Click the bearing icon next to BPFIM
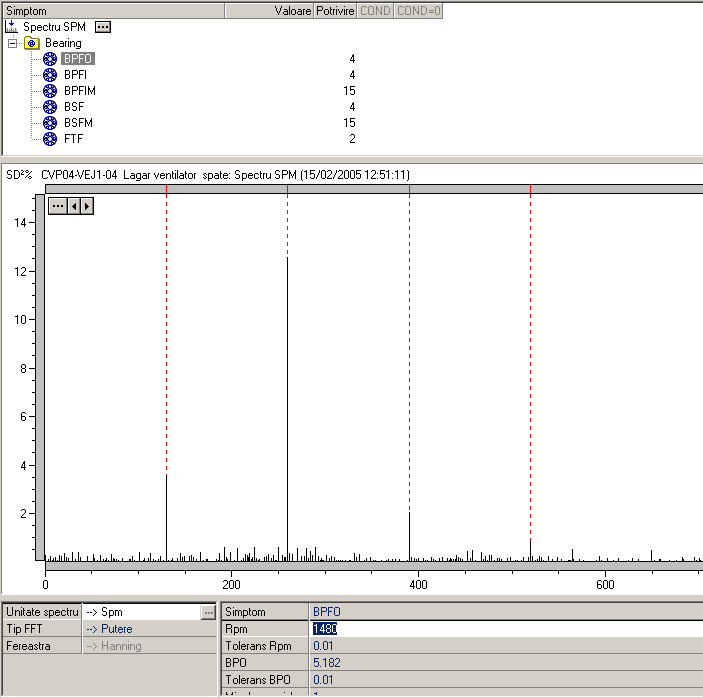 click(50, 91)
